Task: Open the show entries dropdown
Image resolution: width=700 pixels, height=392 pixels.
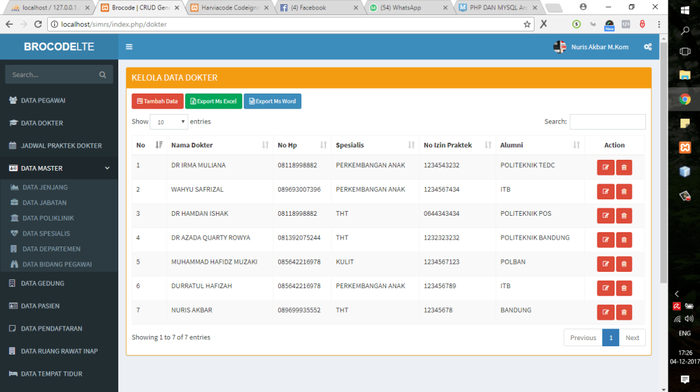Action: tap(169, 122)
